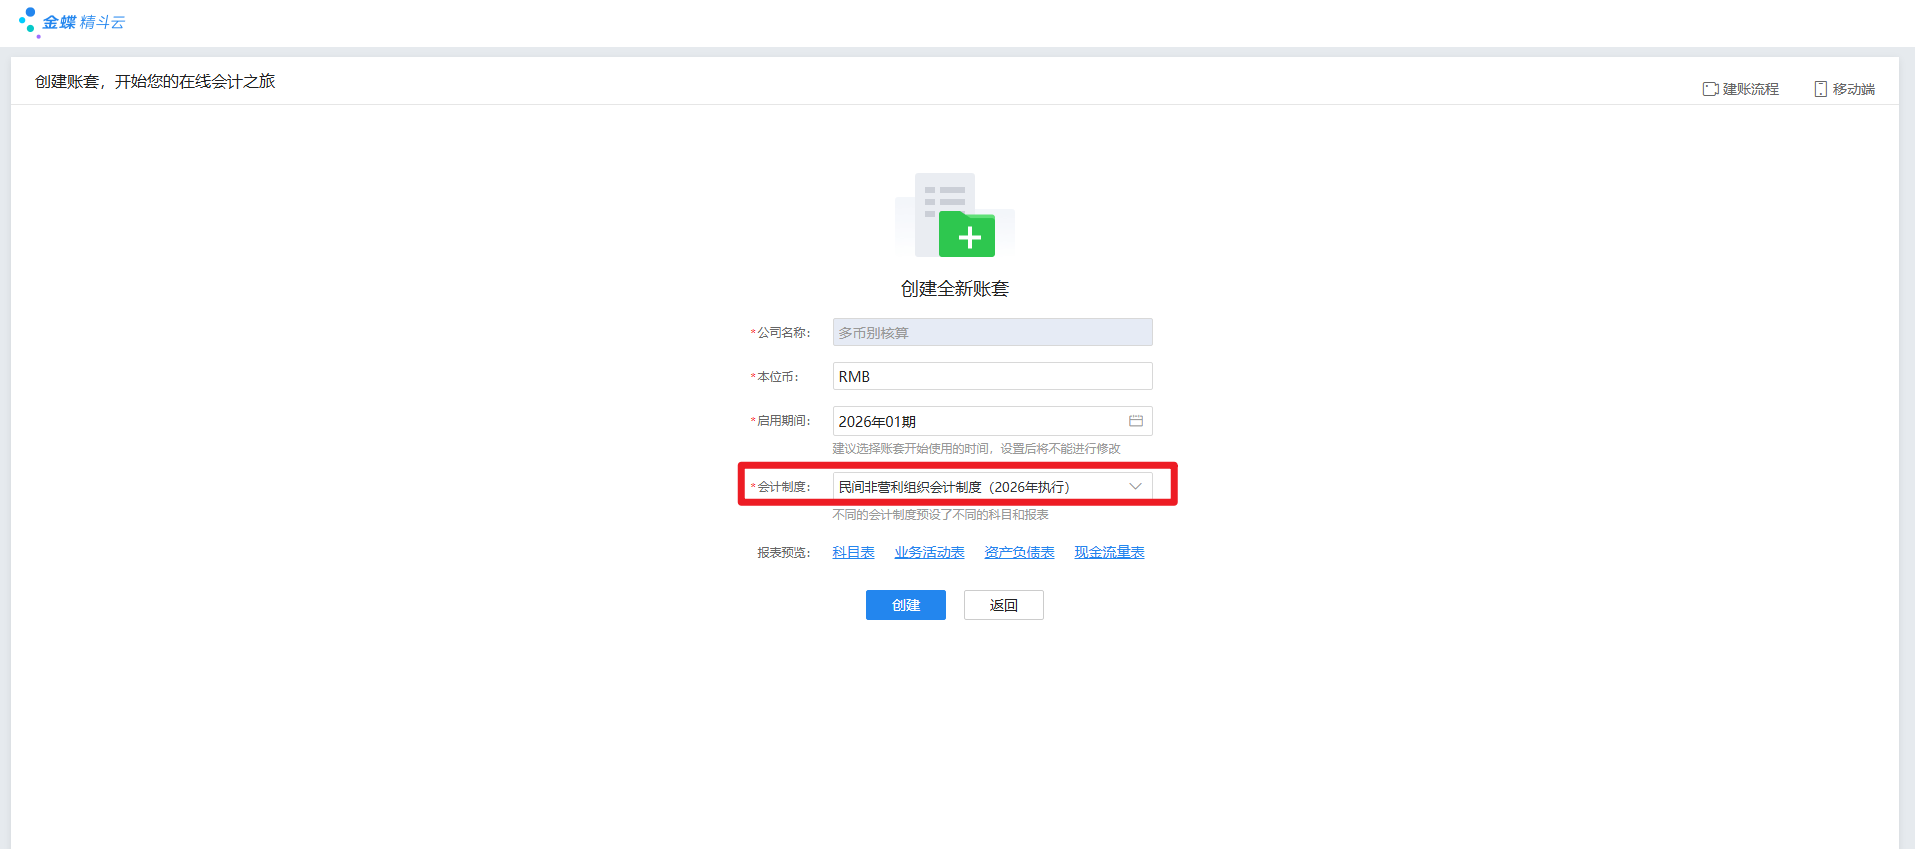The image size is (1915, 849).
Task: Open the 现金流量表 preview link
Action: pyautogui.click(x=1109, y=553)
